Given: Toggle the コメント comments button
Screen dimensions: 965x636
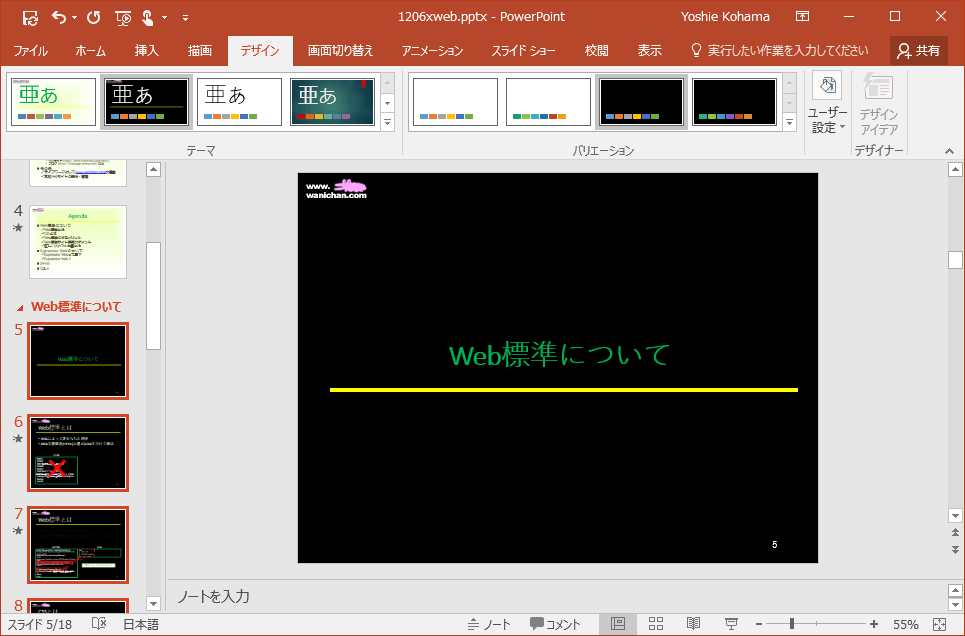Looking at the screenshot, I should [555, 624].
